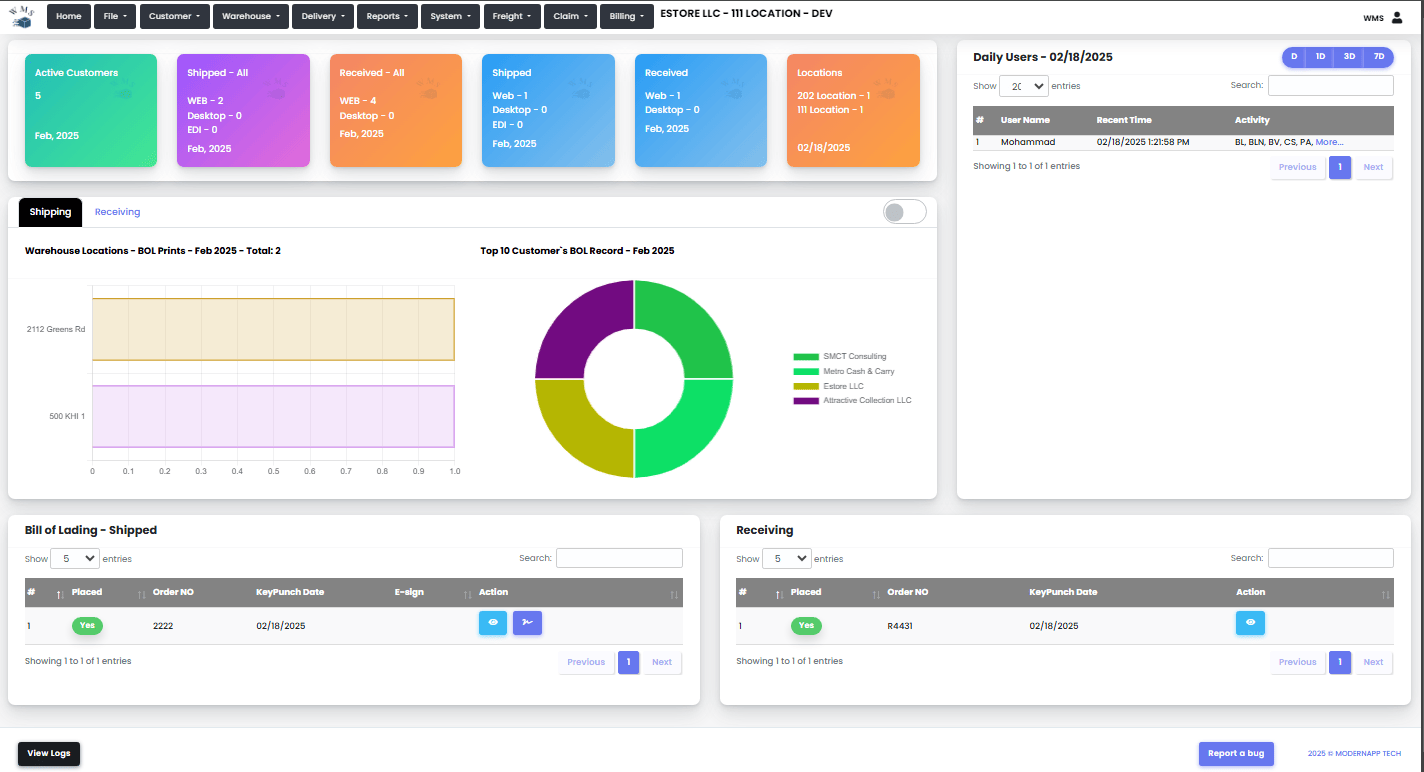Click the purple Attractive Collection LLC legend swatch

(x=805, y=401)
